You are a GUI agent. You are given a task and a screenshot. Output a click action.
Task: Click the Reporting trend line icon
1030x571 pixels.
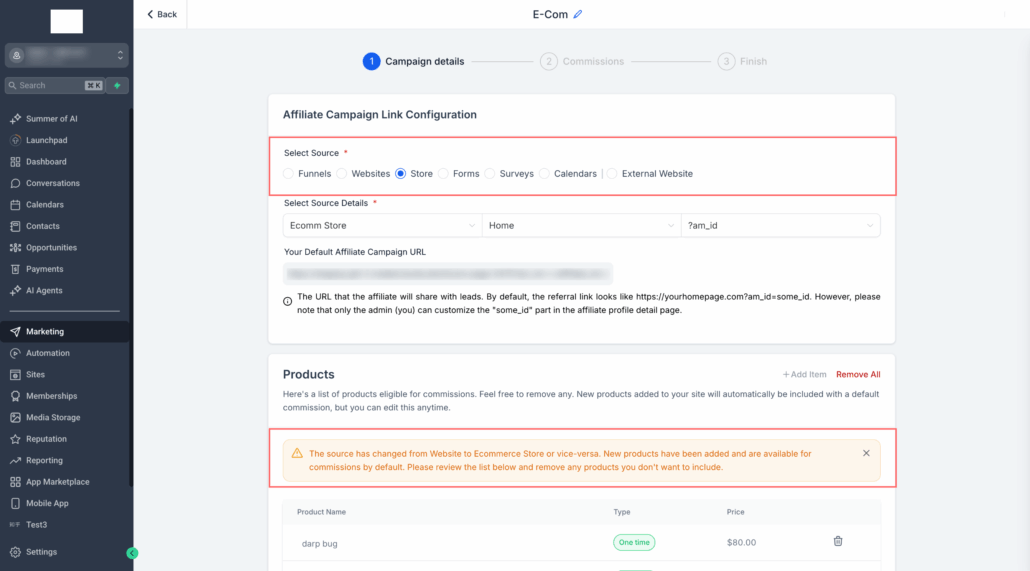tap(15, 461)
